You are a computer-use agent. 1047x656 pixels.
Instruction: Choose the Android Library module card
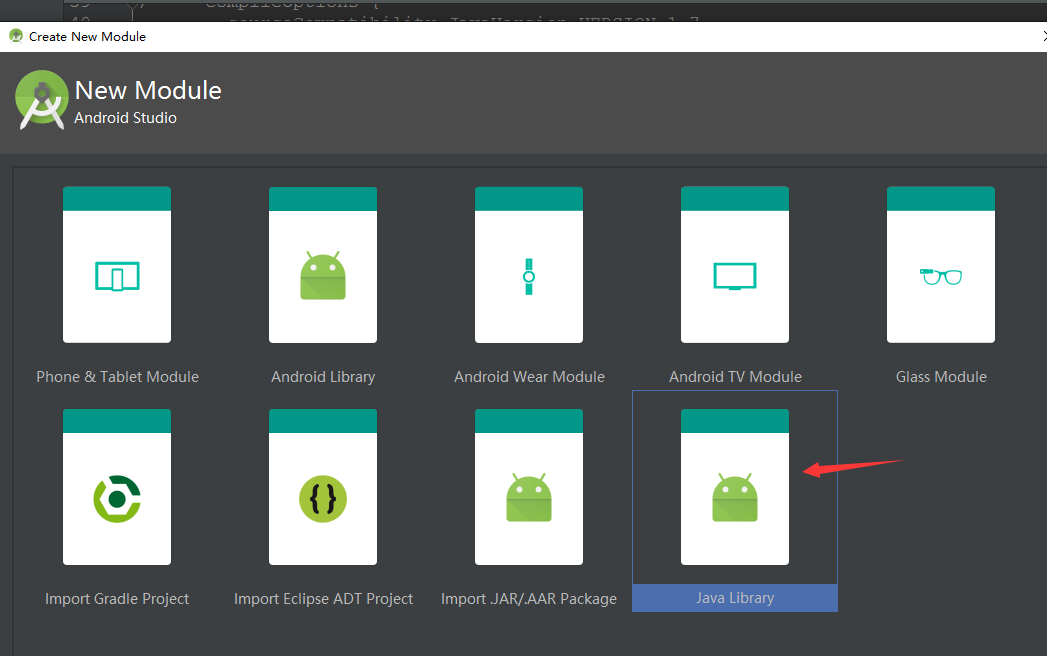point(323,265)
